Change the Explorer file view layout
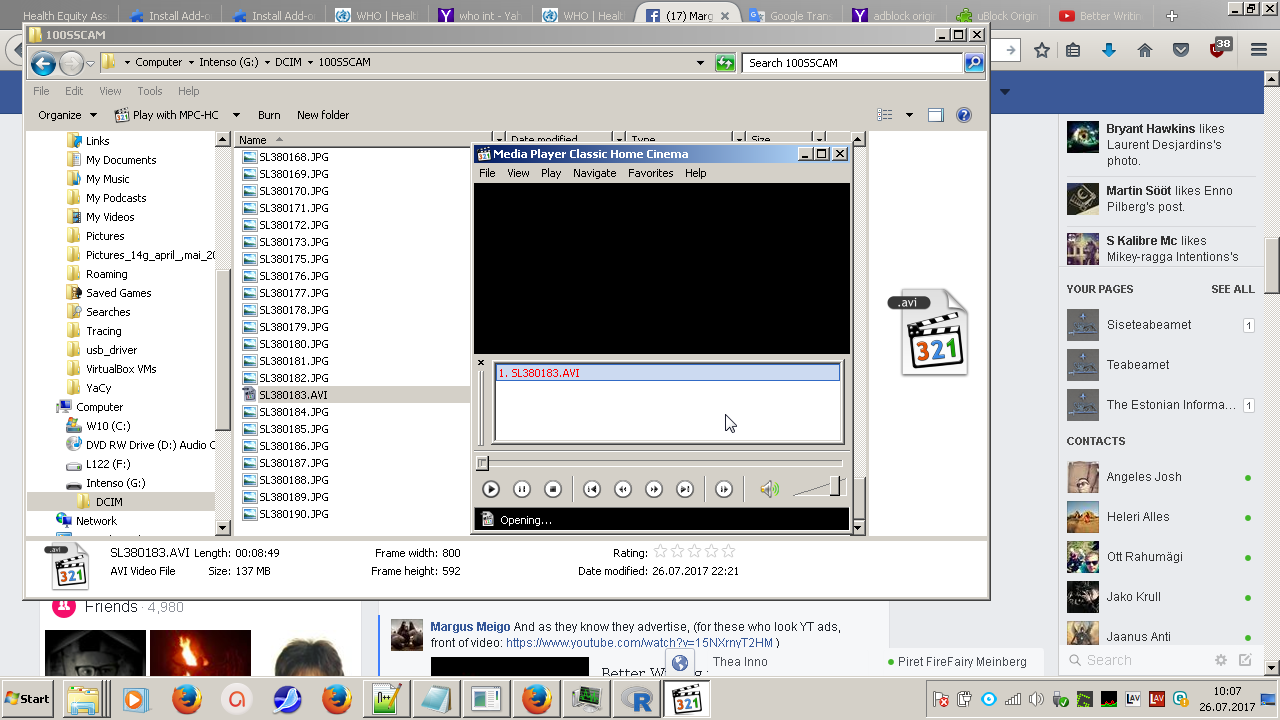The height and width of the screenshot is (720, 1280). (x=884, y=115)
